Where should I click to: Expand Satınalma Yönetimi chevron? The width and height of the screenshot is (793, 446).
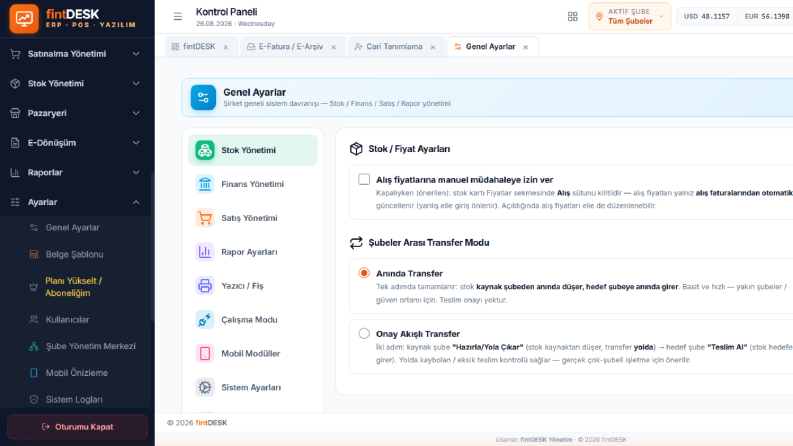click(136, 54)
